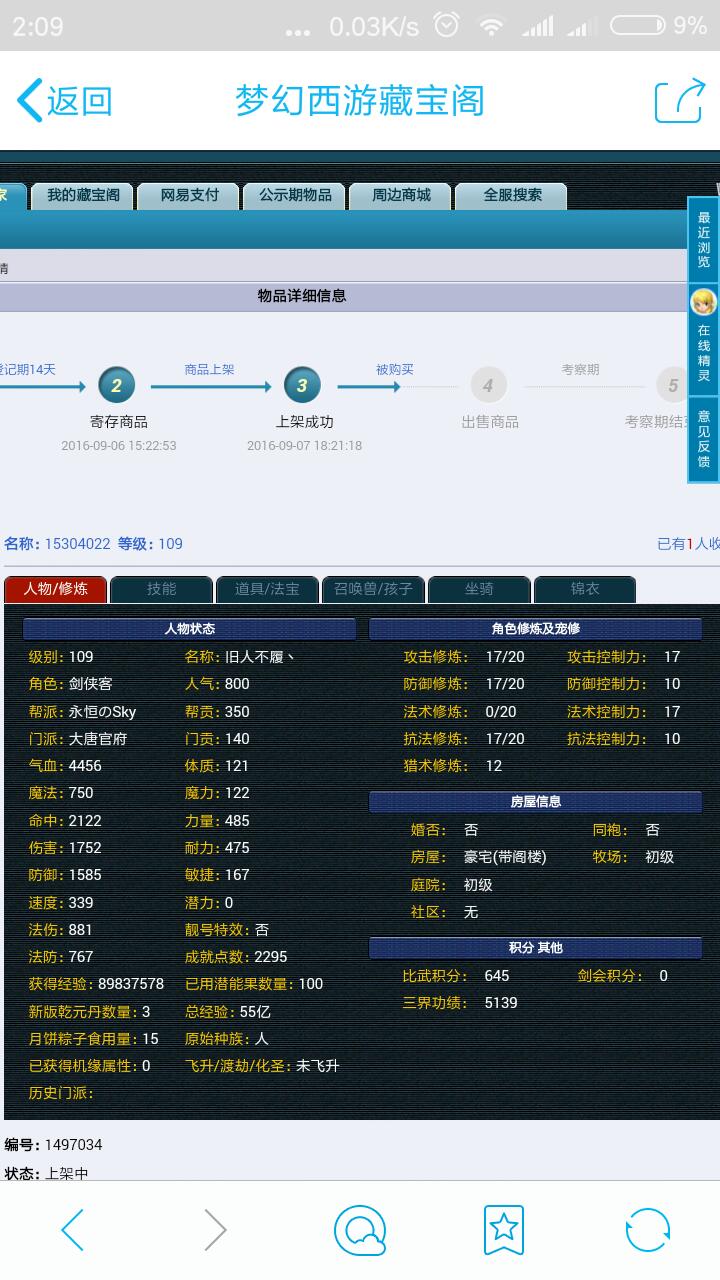
Task: Select 梦幻西游藏宝阁 page title
Action: [x=360, y=101]
